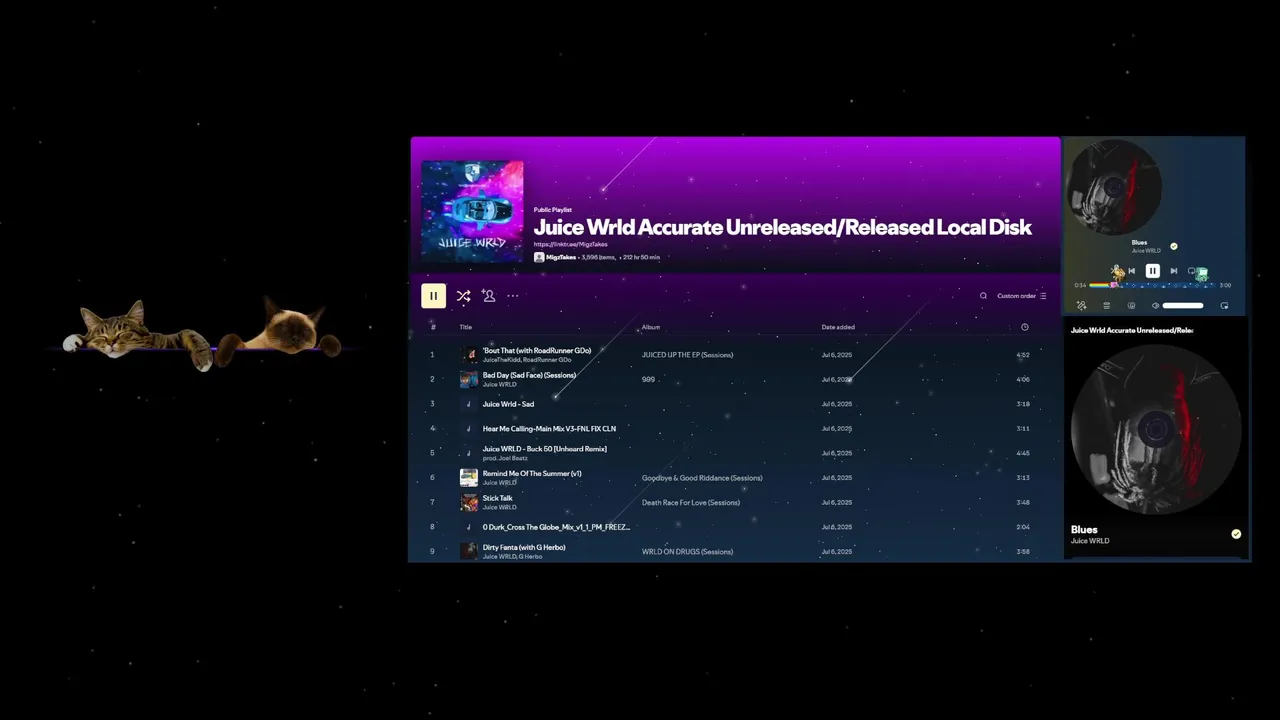
Task: Sort tracks by Album column header
Action: coord(651,327)
